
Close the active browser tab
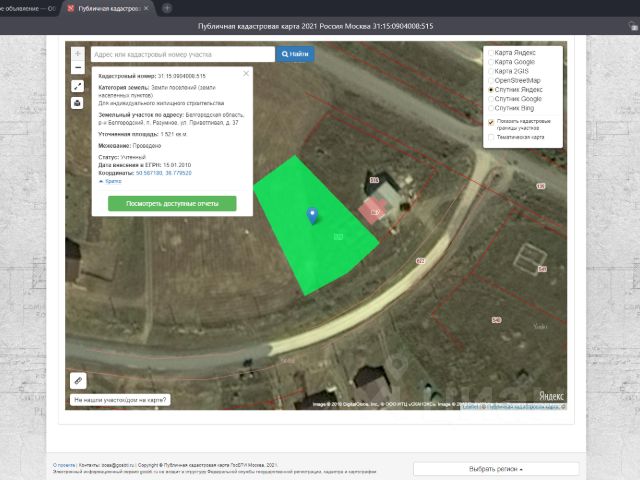(x=148, y=8)
